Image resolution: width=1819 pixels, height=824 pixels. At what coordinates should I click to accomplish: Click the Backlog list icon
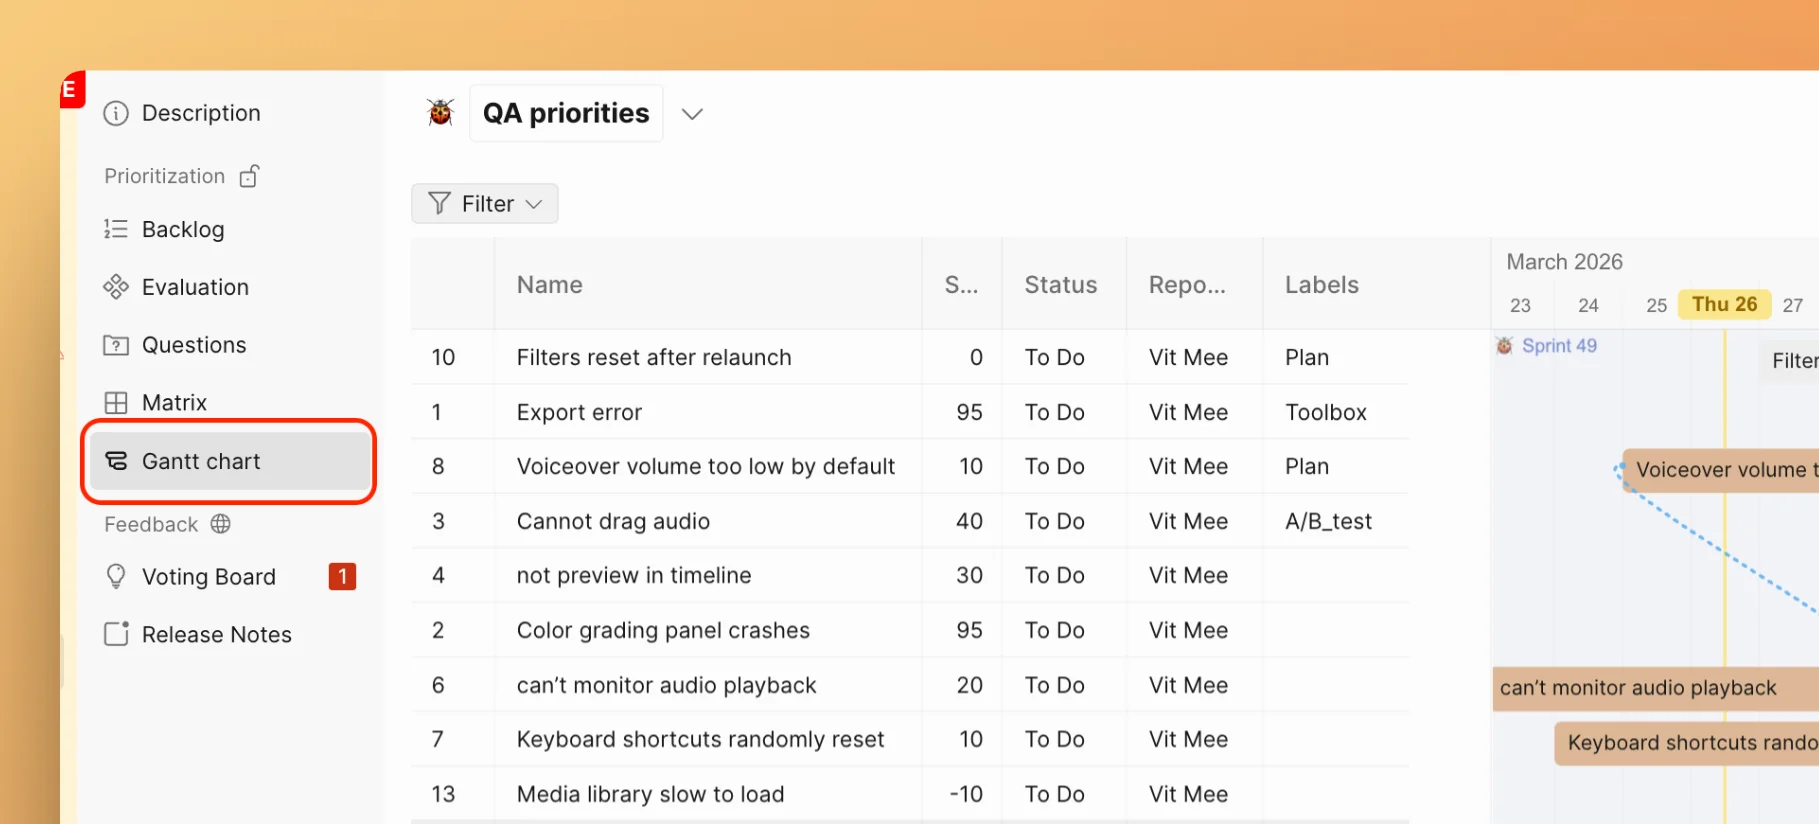(116, 229)
